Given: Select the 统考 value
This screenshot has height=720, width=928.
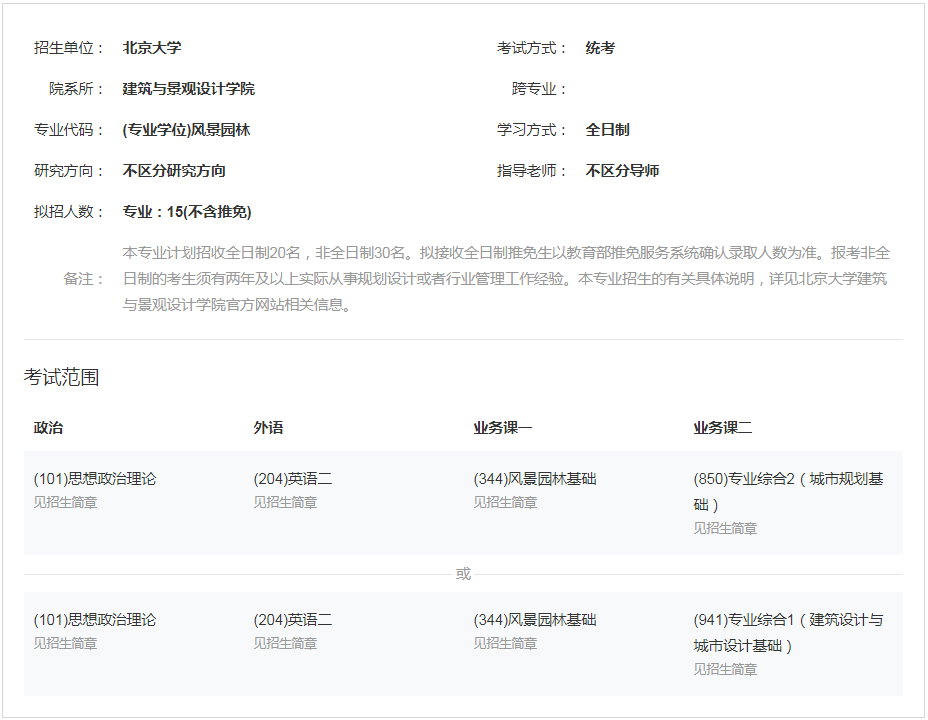Looking at the screenshot, I should 600,48.
